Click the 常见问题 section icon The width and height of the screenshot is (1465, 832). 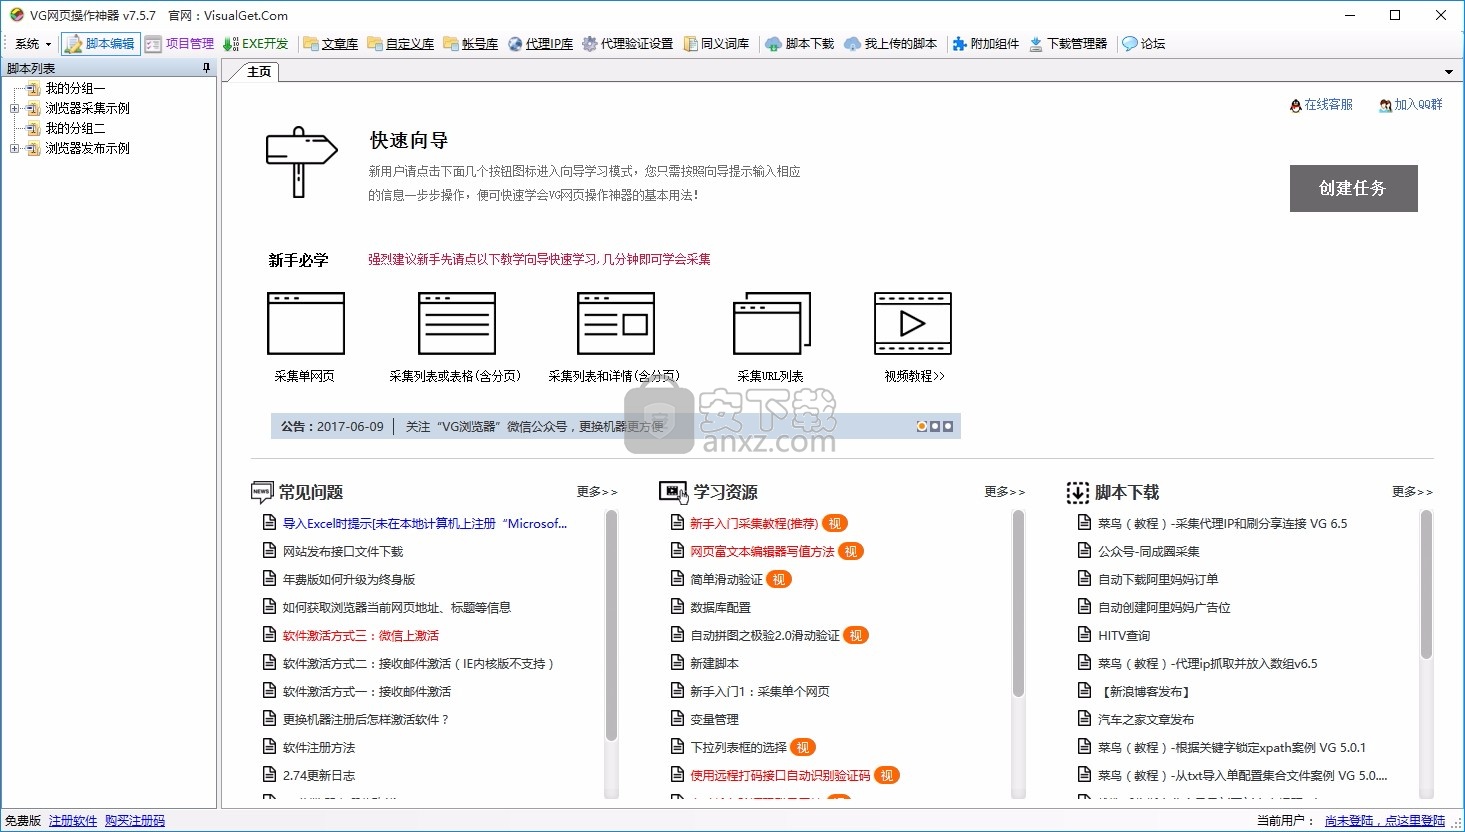261,492
